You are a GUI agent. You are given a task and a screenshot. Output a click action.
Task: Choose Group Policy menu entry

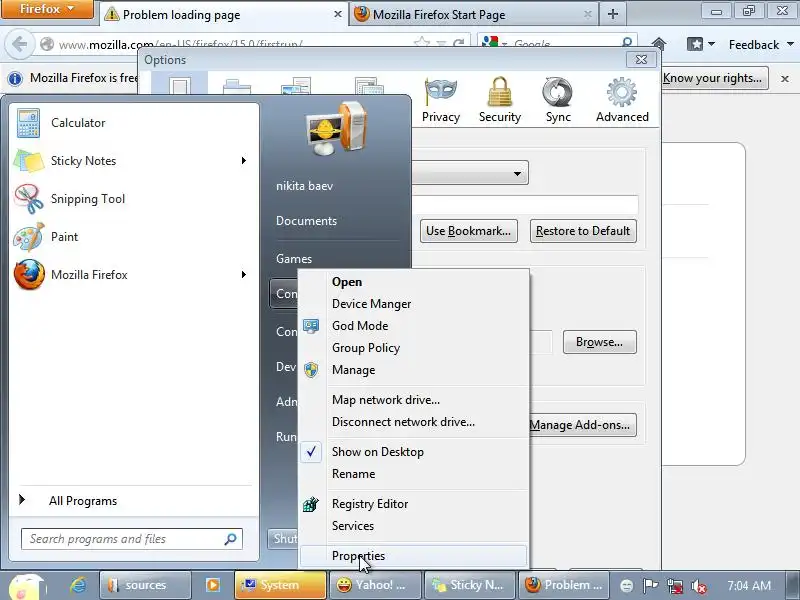413,348
